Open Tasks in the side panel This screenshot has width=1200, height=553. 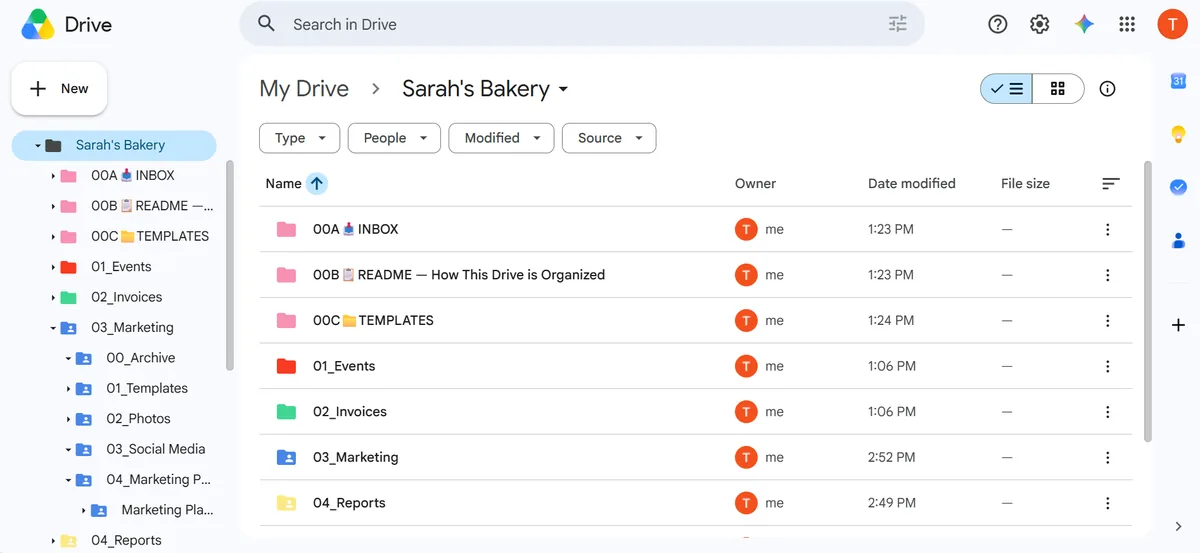point(1178,187)
